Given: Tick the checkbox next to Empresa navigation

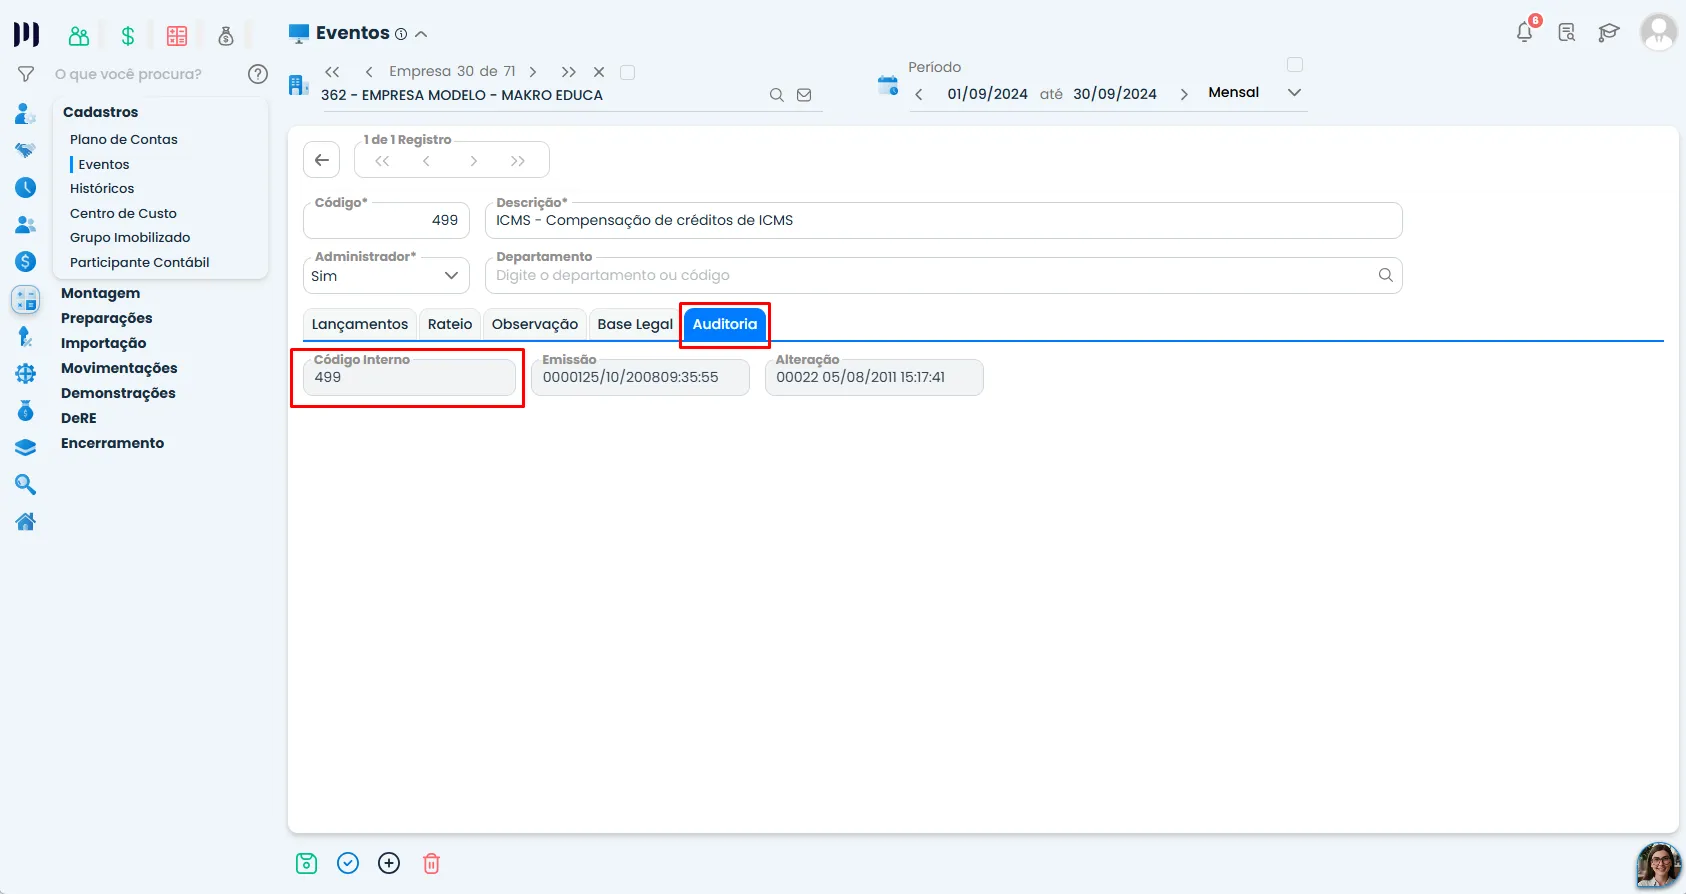Looking at the screenshot, I should coord(628,72).
